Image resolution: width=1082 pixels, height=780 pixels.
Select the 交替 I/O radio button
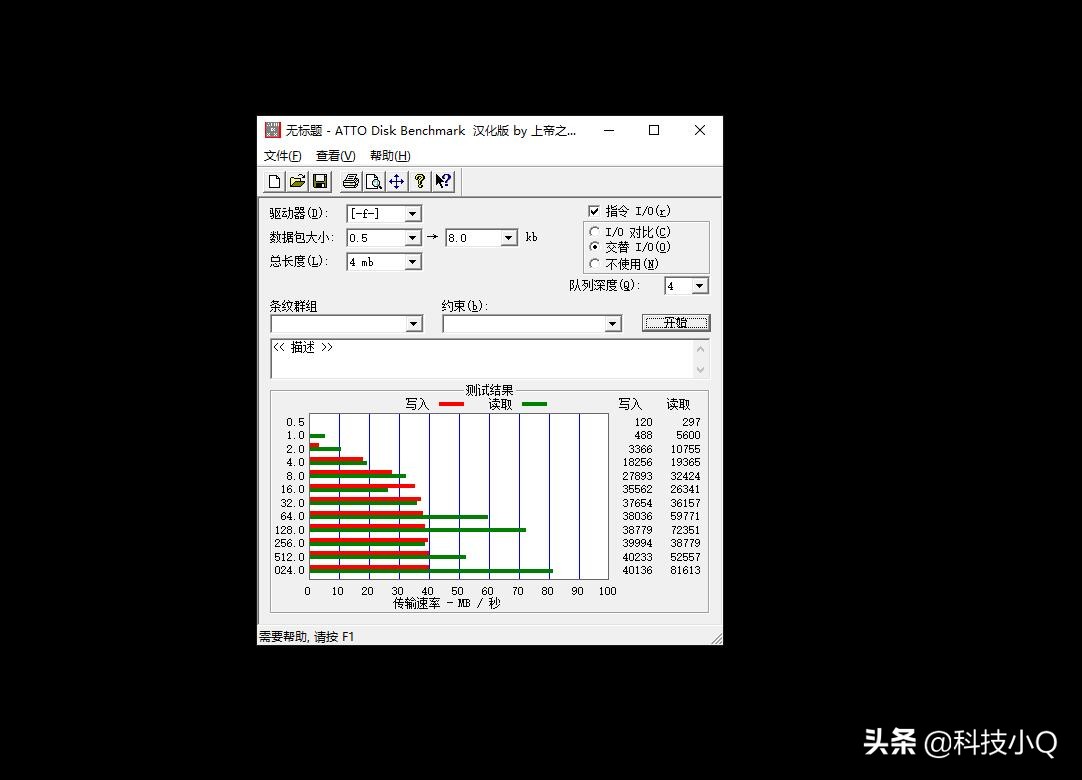tap(594, 247)
